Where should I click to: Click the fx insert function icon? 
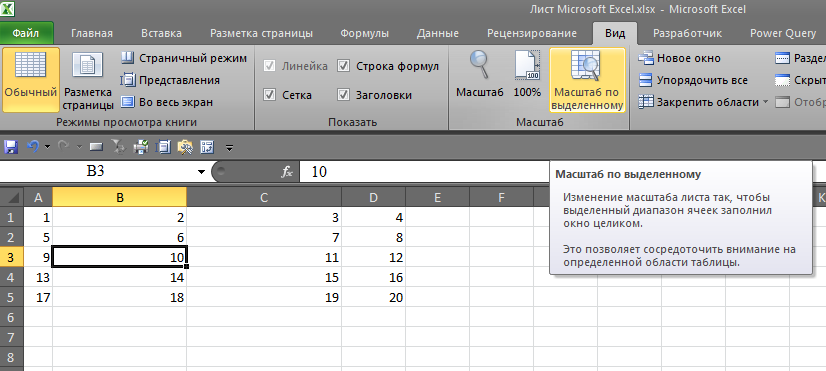tap(287, 172)
